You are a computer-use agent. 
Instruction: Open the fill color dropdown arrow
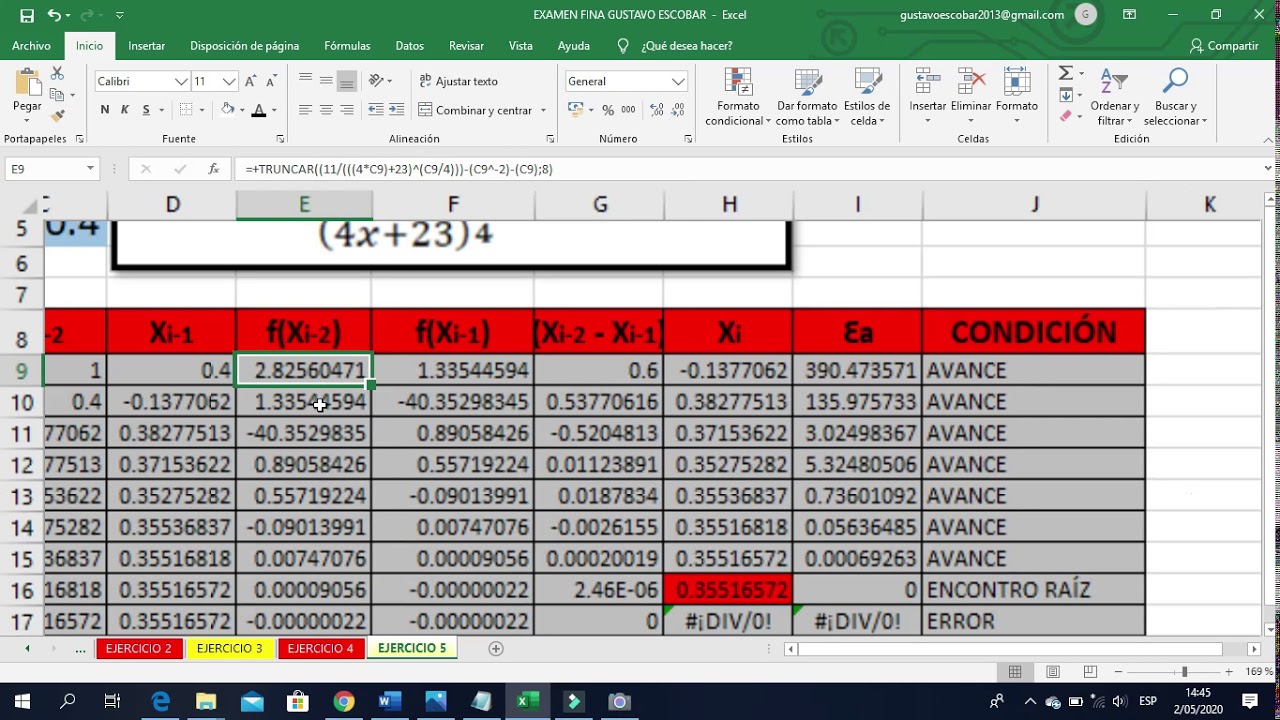(242, 110)
